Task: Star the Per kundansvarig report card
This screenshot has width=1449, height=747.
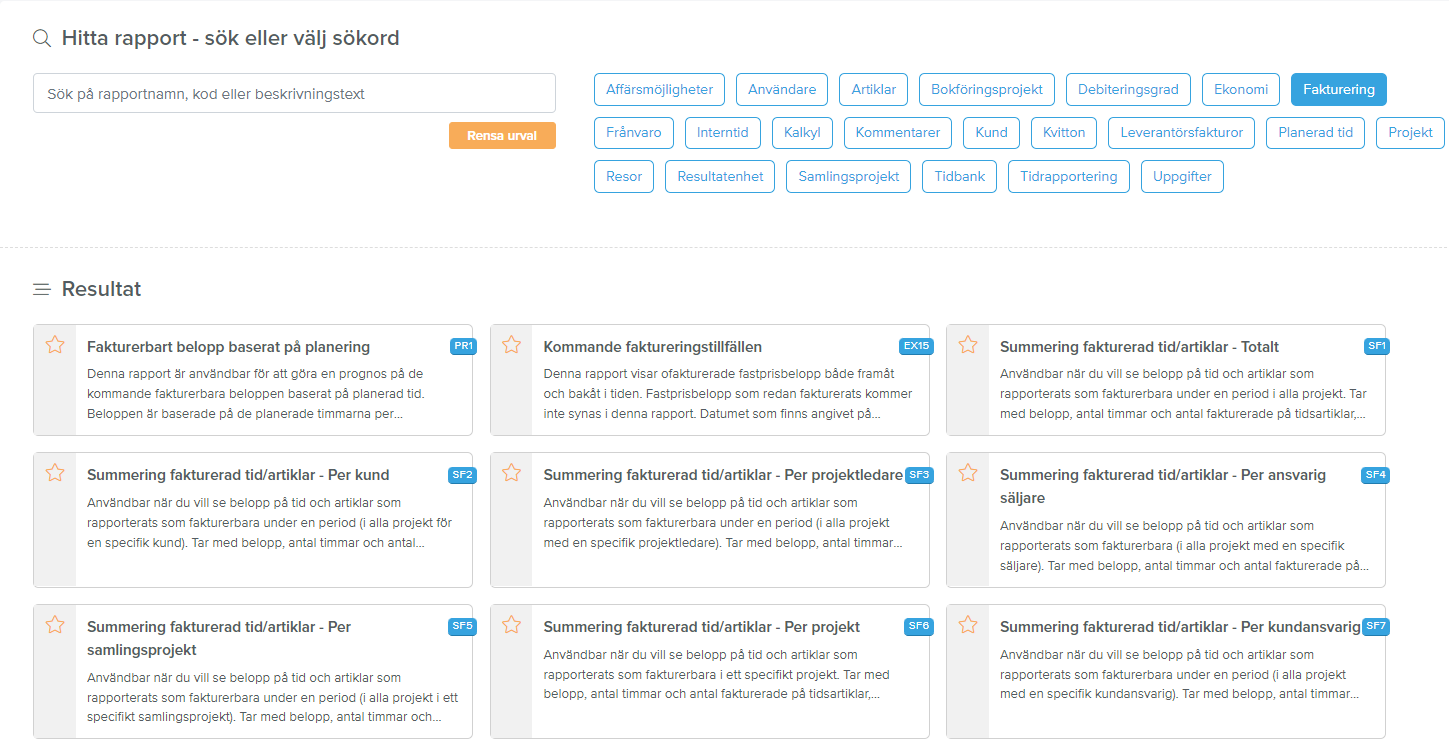Action: tap(968, 625)
